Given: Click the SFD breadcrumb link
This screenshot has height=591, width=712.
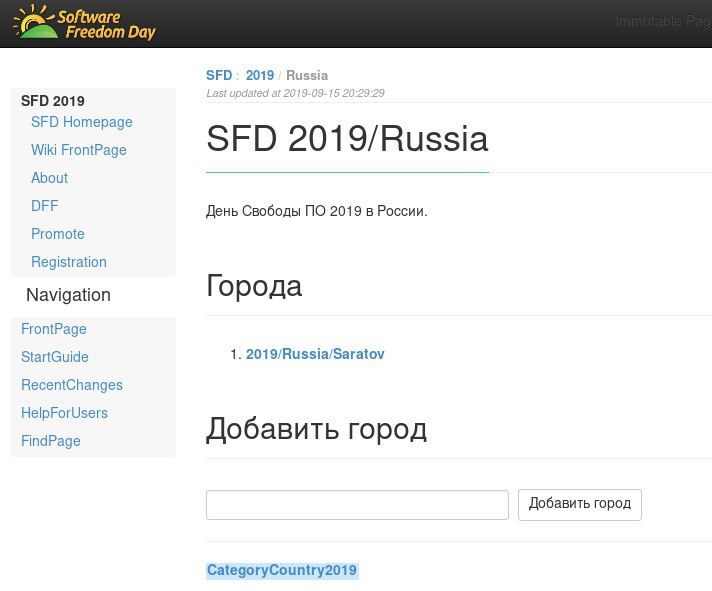Looking at the screenshot, I should (219, 75).
